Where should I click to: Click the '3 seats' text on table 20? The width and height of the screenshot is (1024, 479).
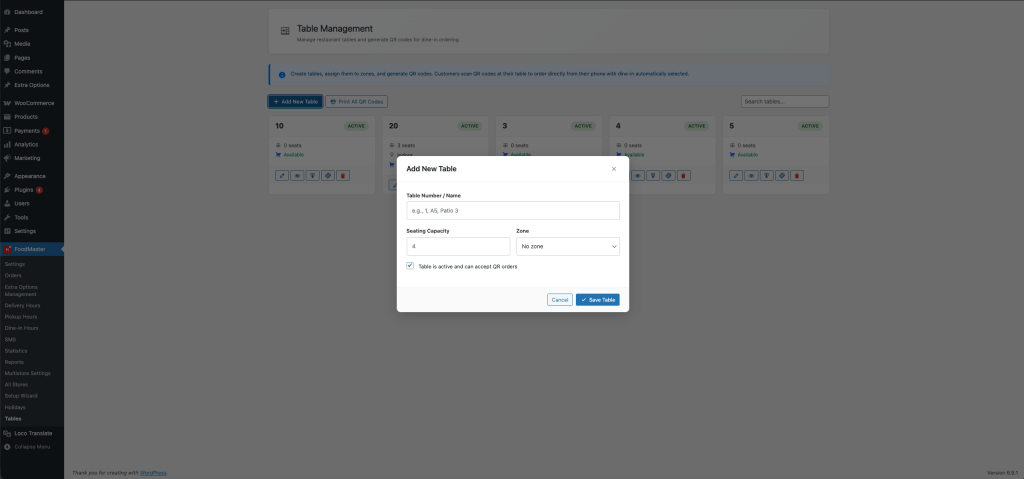point(406,145)
